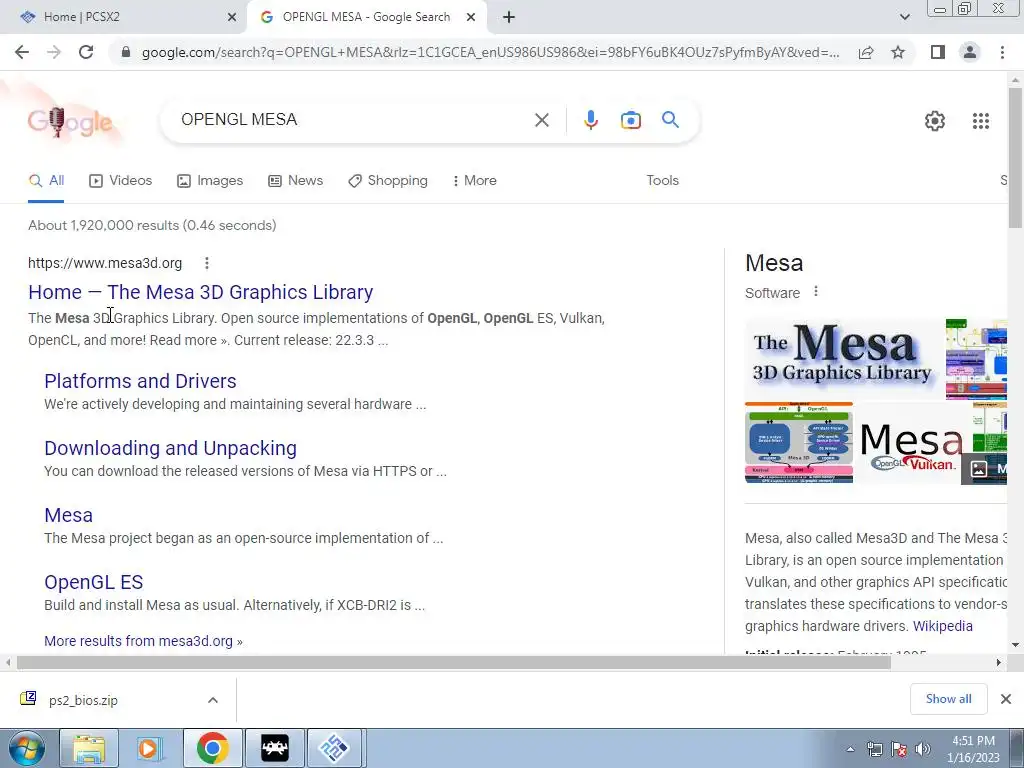The image size is (1024, 768).
Task: Open the Wikipedia link in Mesa panel
Action: click(x=942, y=626)
